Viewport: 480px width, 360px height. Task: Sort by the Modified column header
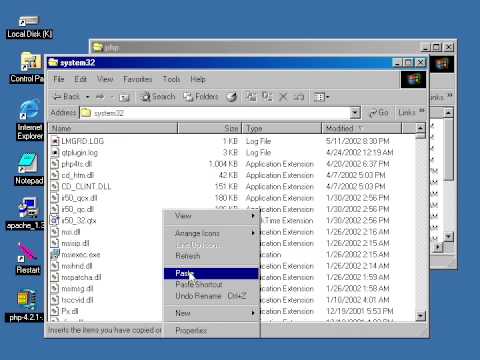[x=362, y=128]
